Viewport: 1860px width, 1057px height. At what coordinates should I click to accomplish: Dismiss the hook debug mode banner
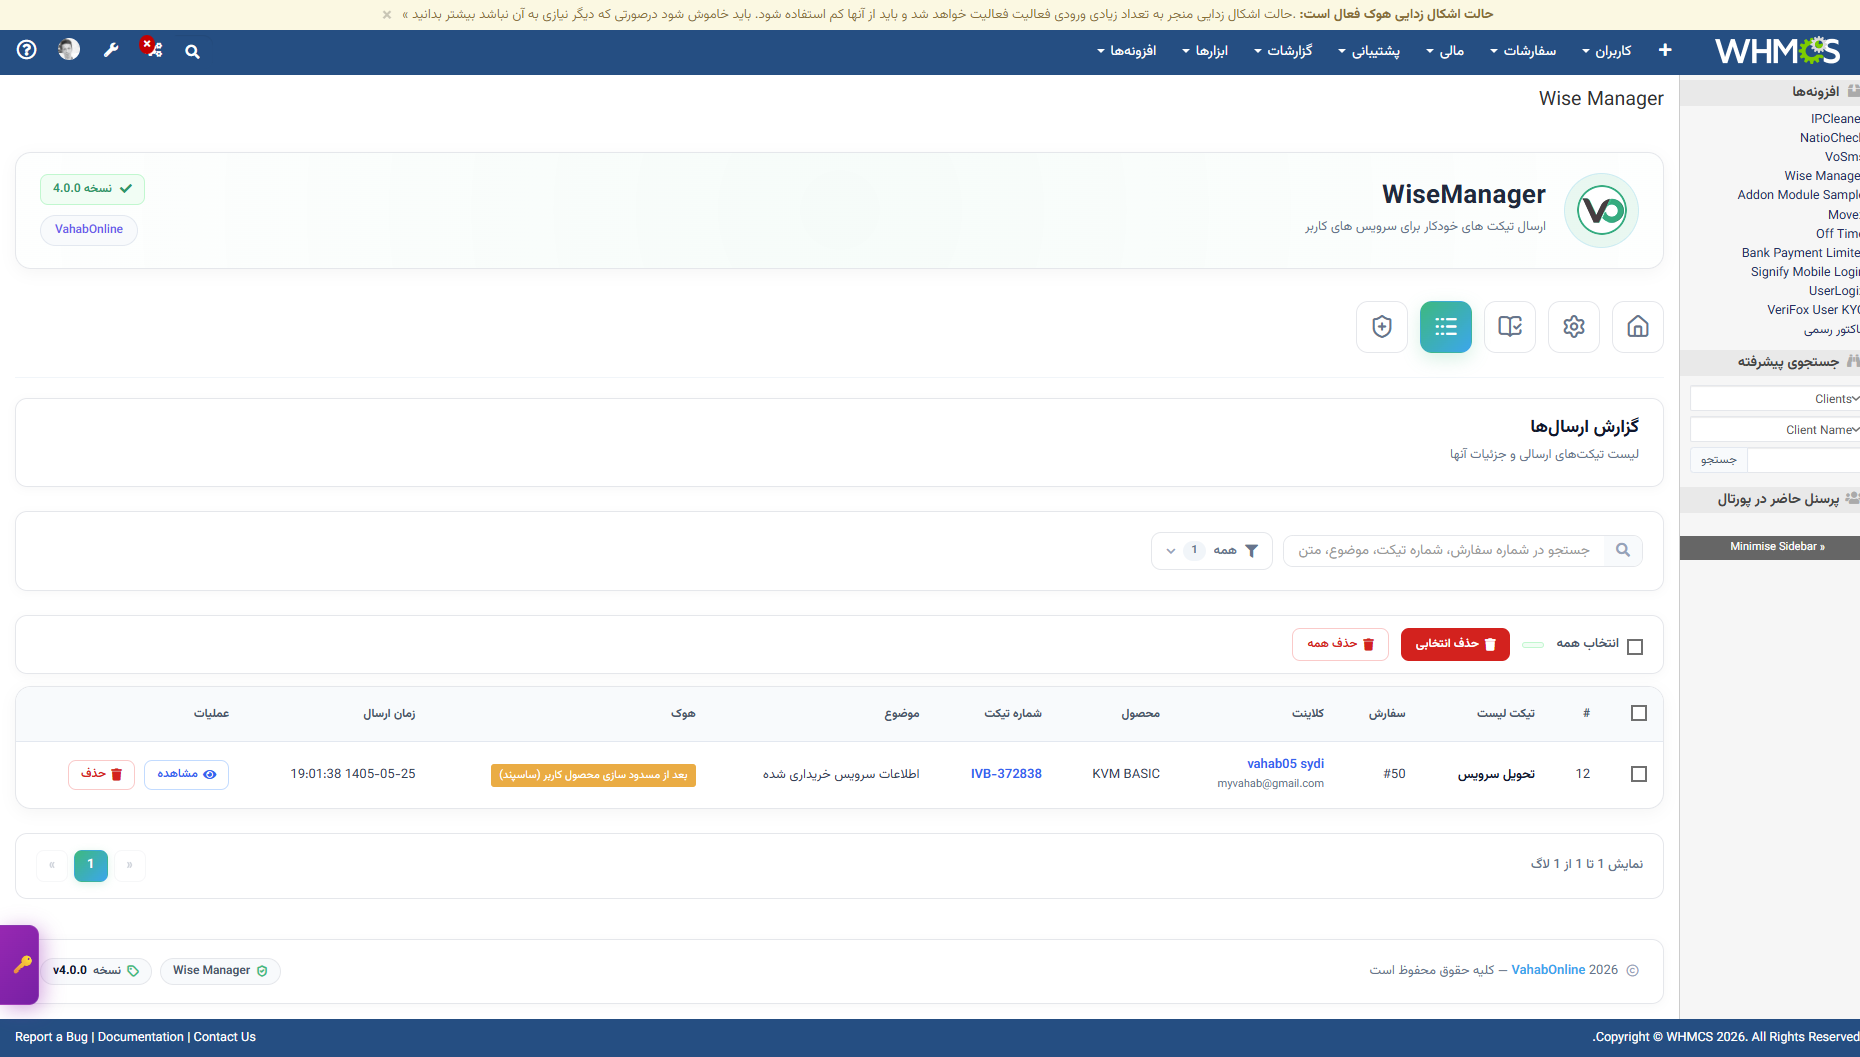[x=387, y=14]
